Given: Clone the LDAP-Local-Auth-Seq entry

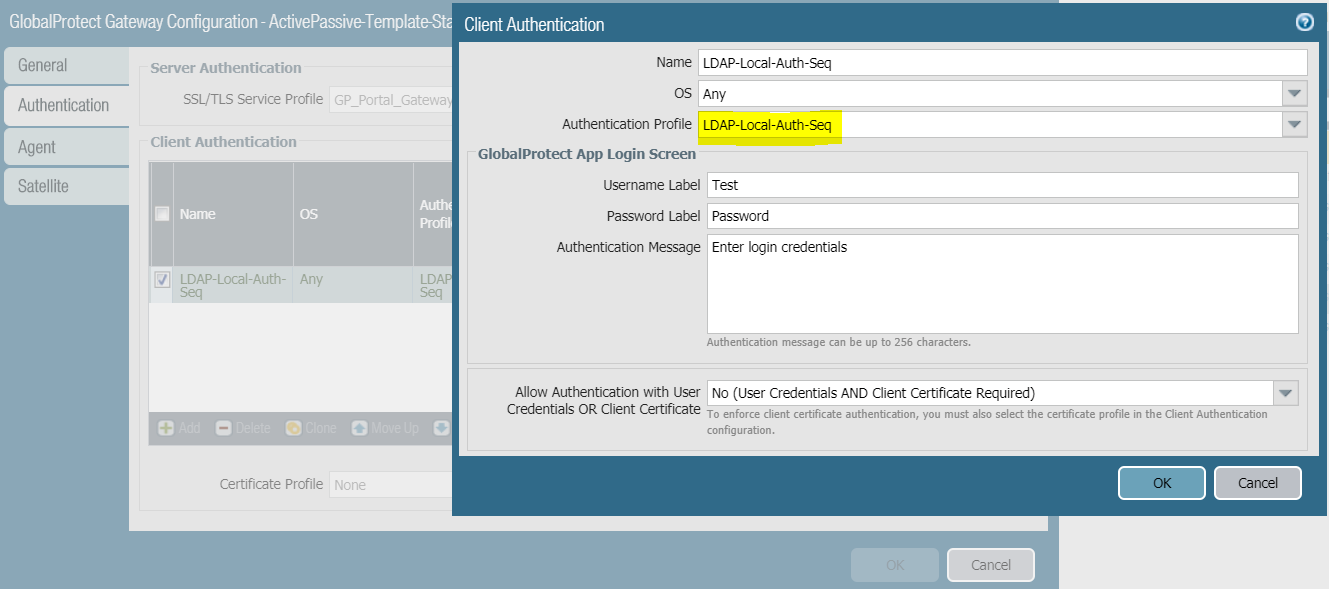Looking at the screenshot, I should tap(311, 427).
